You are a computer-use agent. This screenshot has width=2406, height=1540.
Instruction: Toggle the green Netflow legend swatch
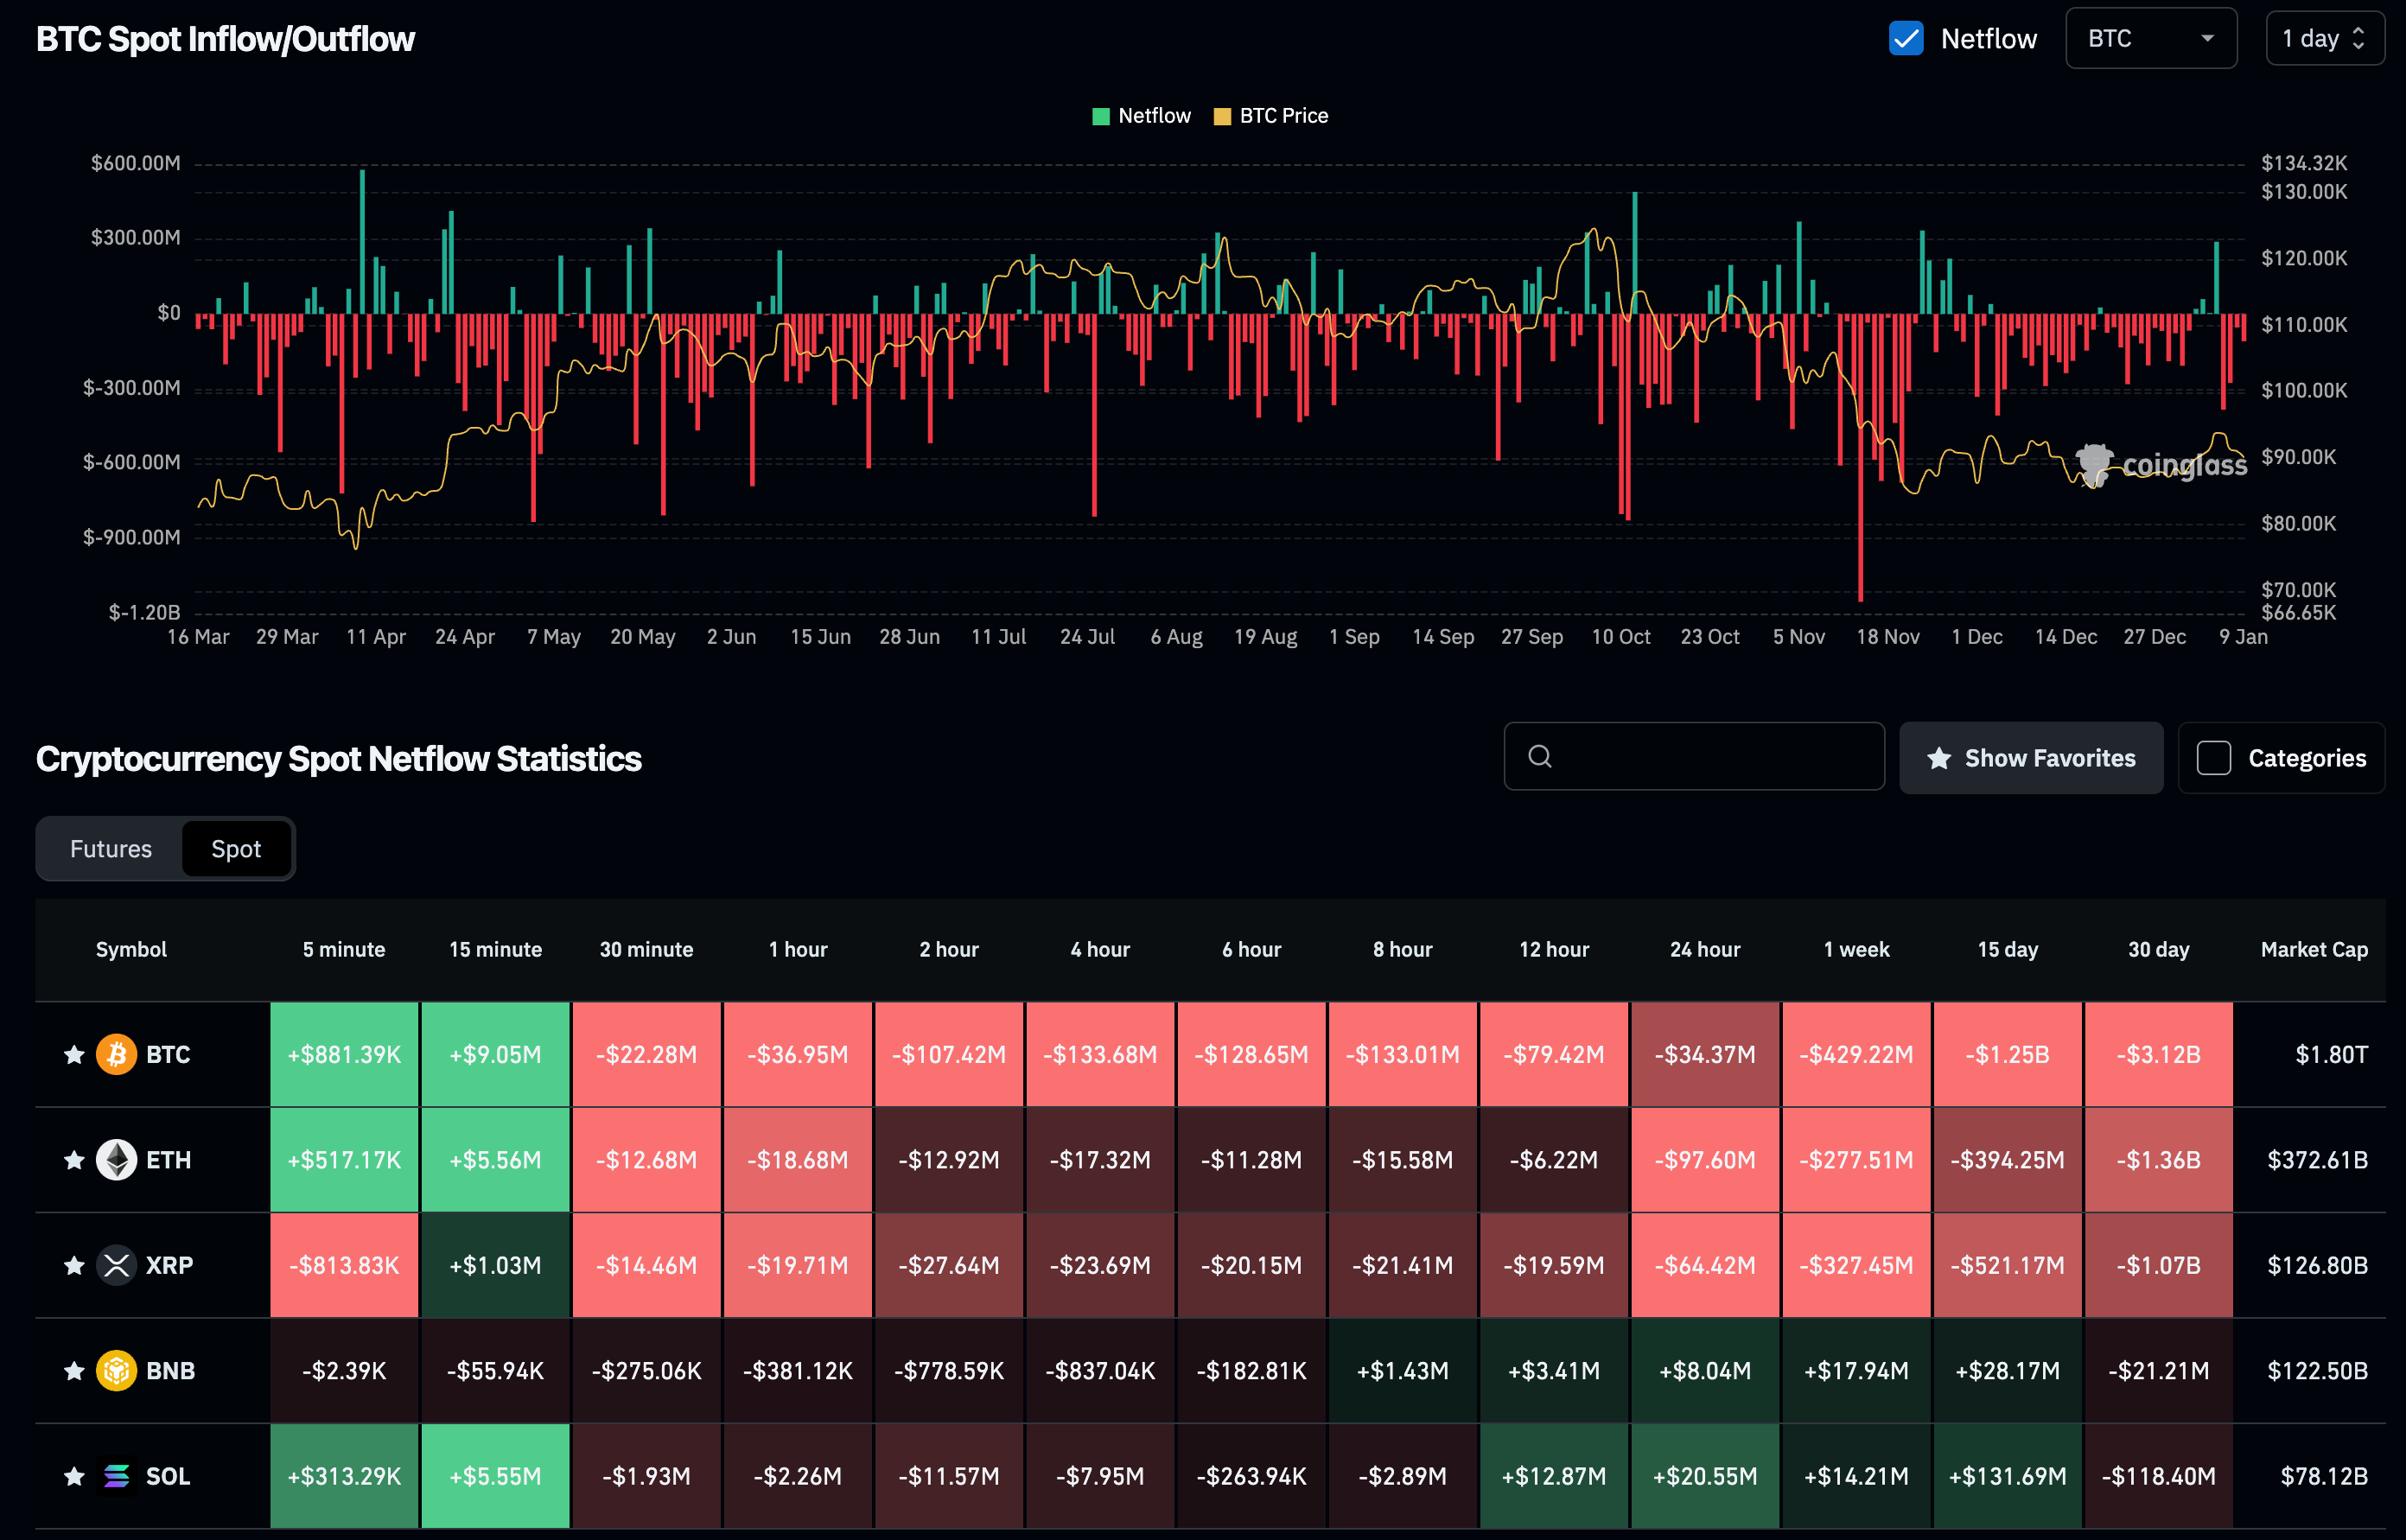tap(1101, 116)
